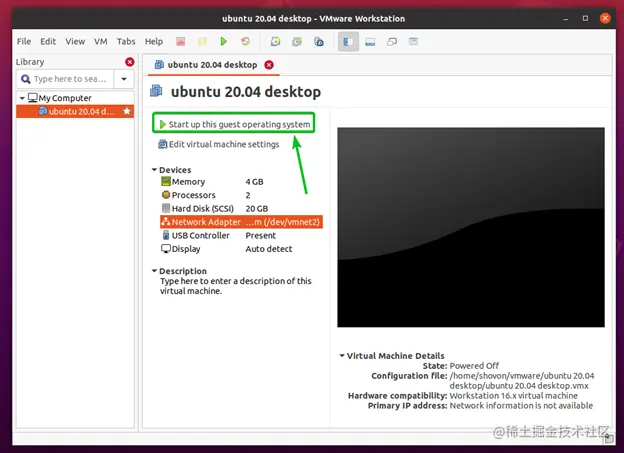Click the full screen toolbar icon
The height and width of the screenshot is (453, 624).
[413, 41]
